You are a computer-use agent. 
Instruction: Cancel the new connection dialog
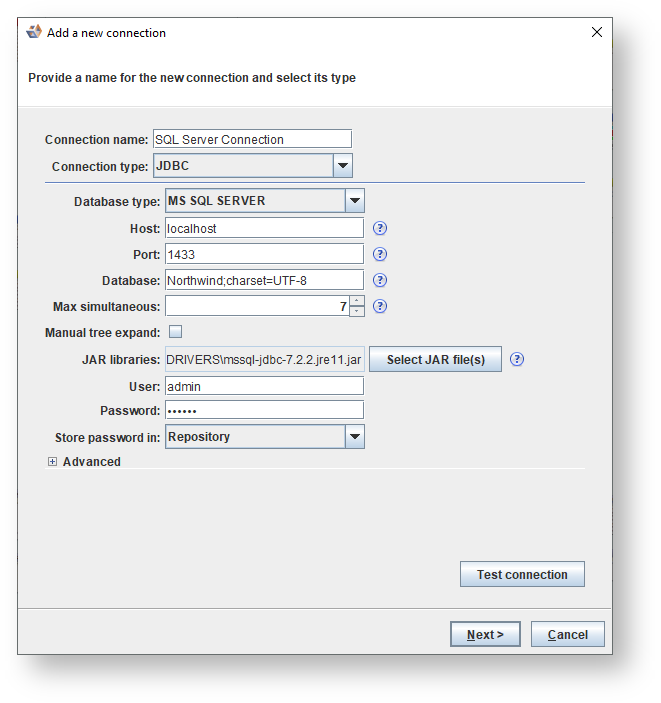567,634
